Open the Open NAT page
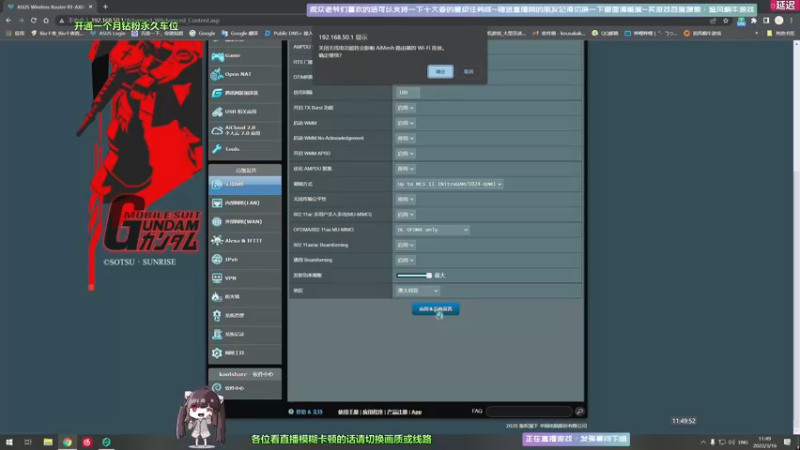Screen dimensions: 800x450 (245, 74)
